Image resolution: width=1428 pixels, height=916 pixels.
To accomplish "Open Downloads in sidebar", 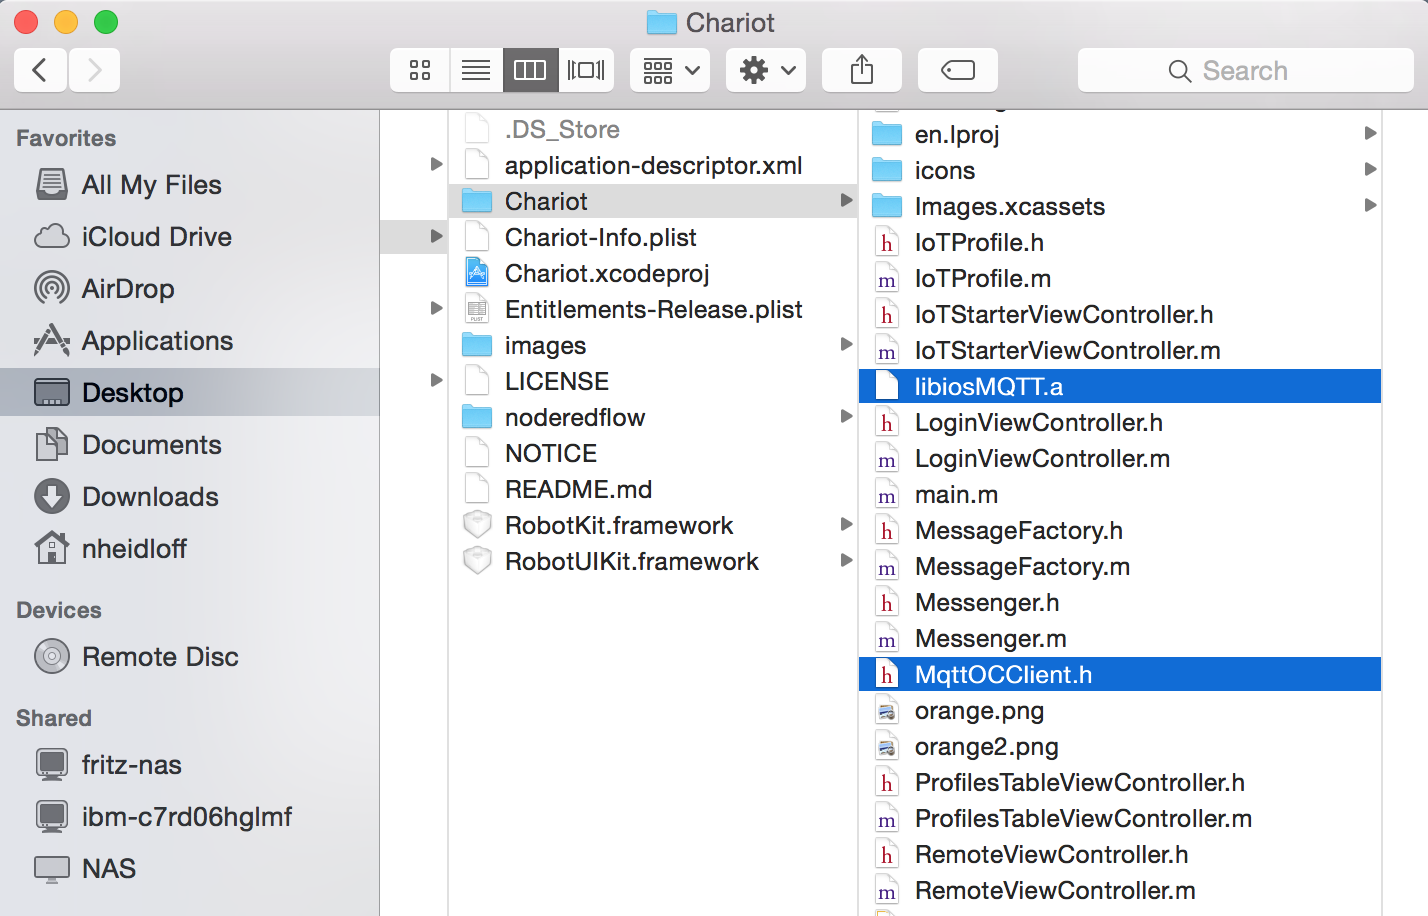I will pyautogui.click(x=190, y=497).
